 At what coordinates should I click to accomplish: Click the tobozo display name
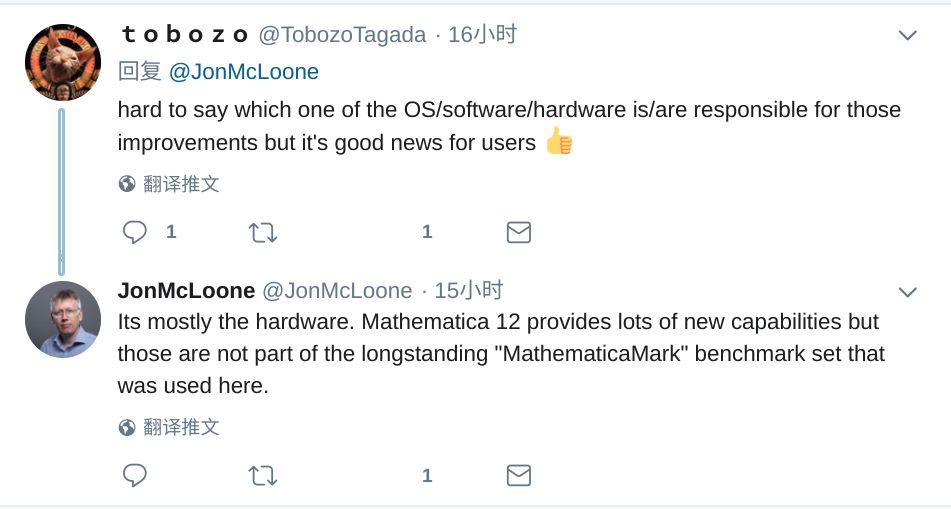pyautogui.click(x=184, y=35)
